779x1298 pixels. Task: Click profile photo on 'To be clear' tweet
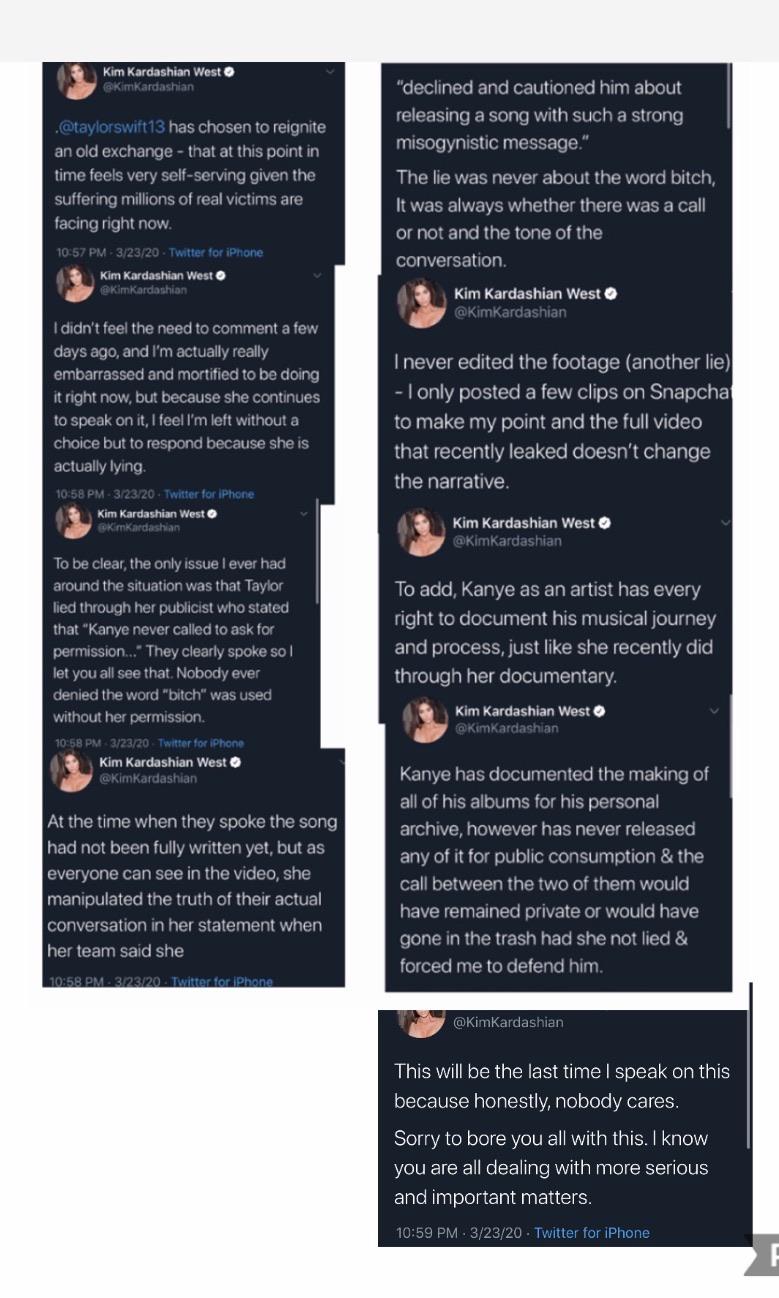click(73, 520)
